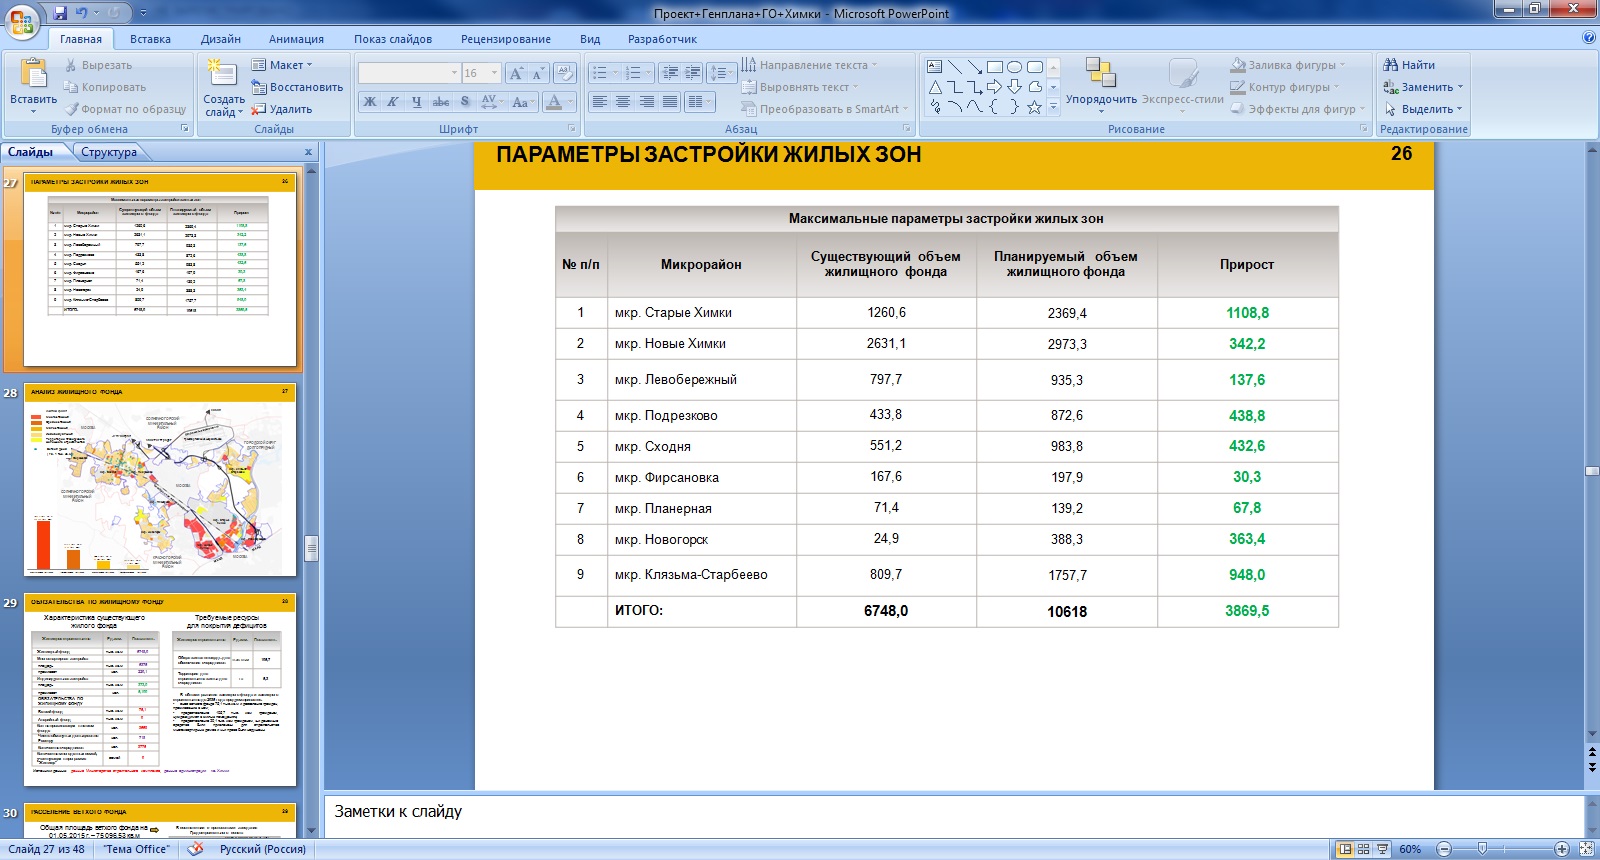Select the Rectangle shape
Screen dimensions: 1600x860
[x=994, y=67]
